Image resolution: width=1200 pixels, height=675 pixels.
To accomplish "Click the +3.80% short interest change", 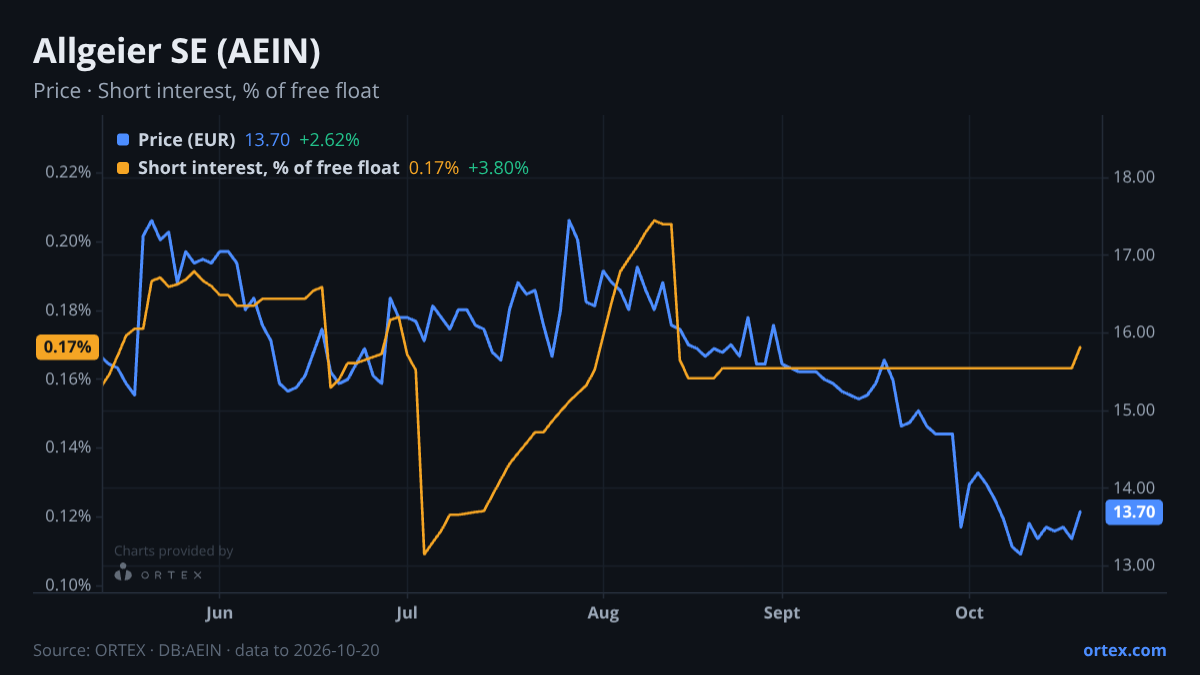I will (x=498, y=168).
